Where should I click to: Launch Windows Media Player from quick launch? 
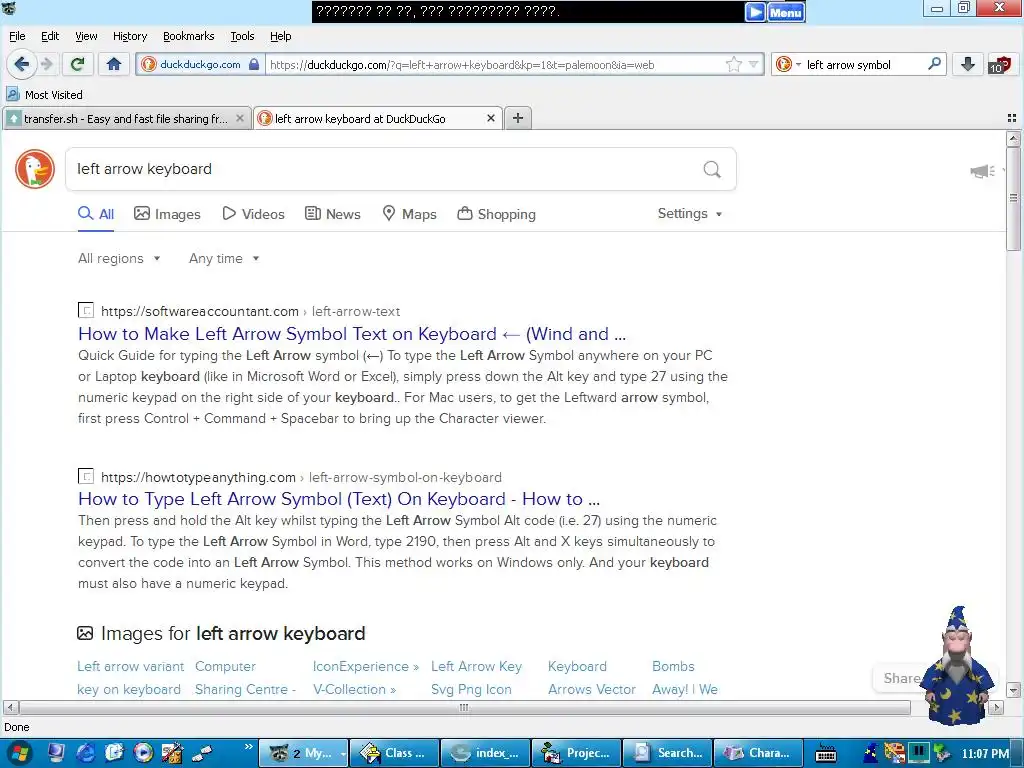(142, 753)
